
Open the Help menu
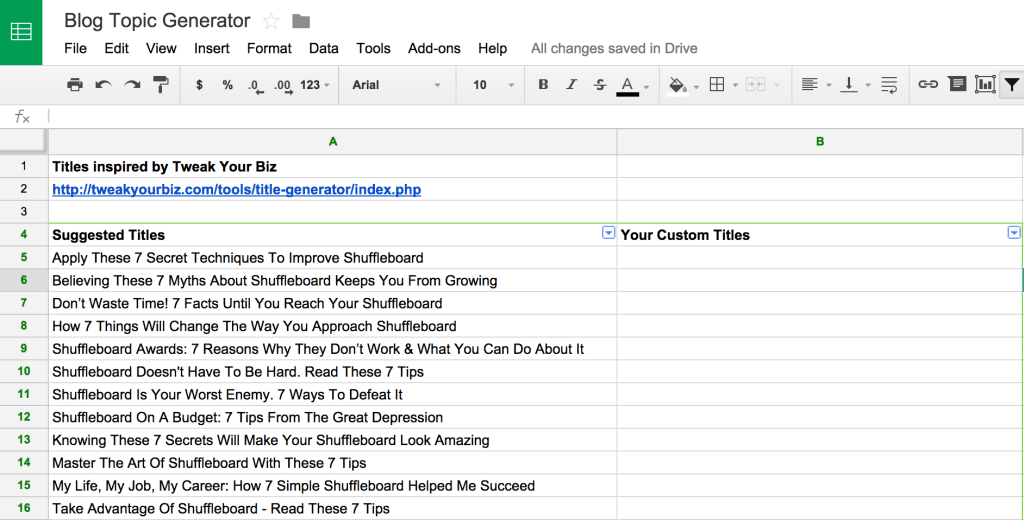point(492,48)
